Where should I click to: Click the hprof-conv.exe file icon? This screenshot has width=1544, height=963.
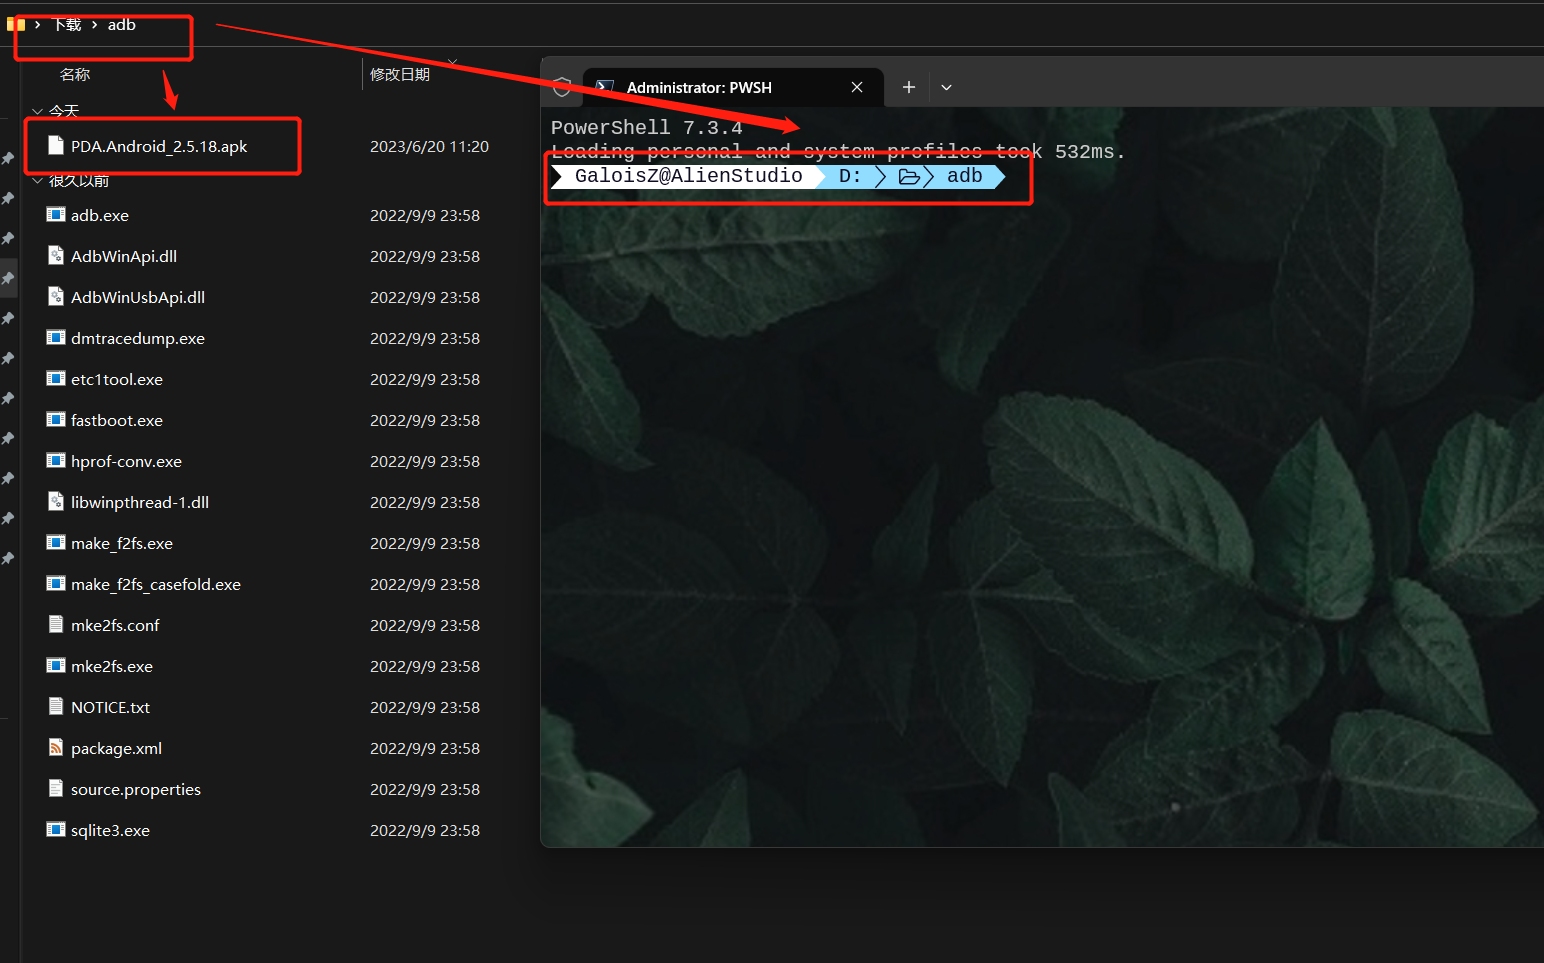(56, 460)
